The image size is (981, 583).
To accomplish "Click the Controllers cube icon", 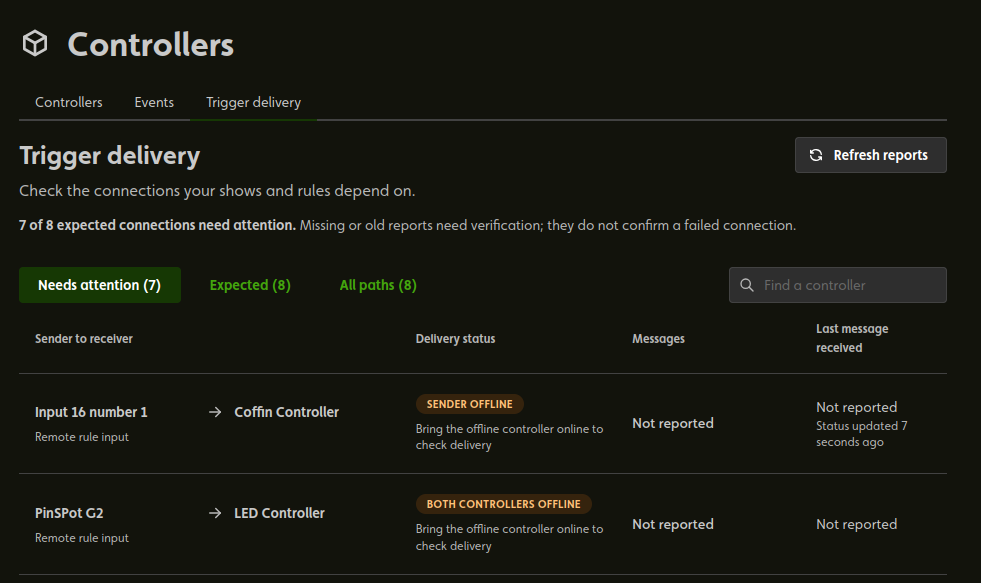I will (35, 43).
